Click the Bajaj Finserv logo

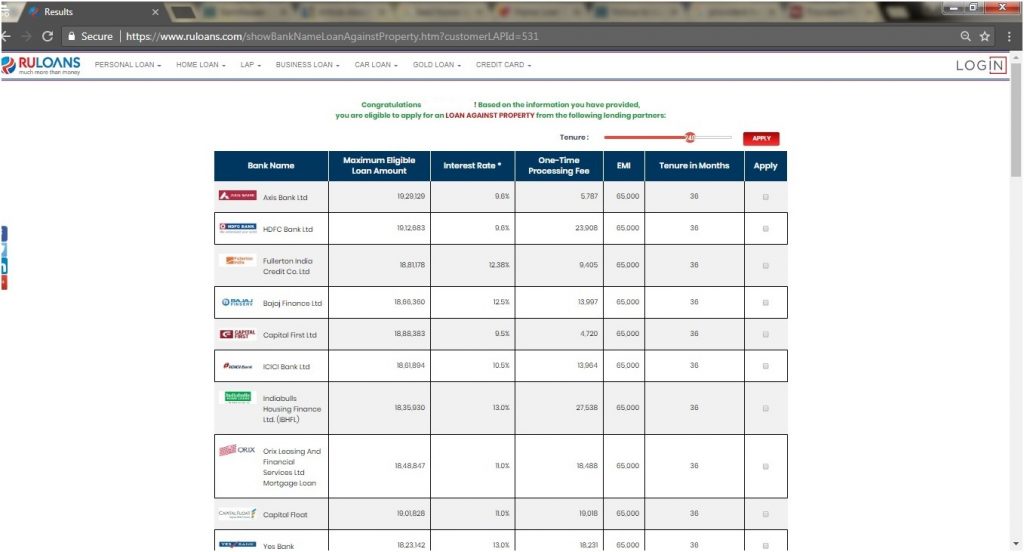238,302
